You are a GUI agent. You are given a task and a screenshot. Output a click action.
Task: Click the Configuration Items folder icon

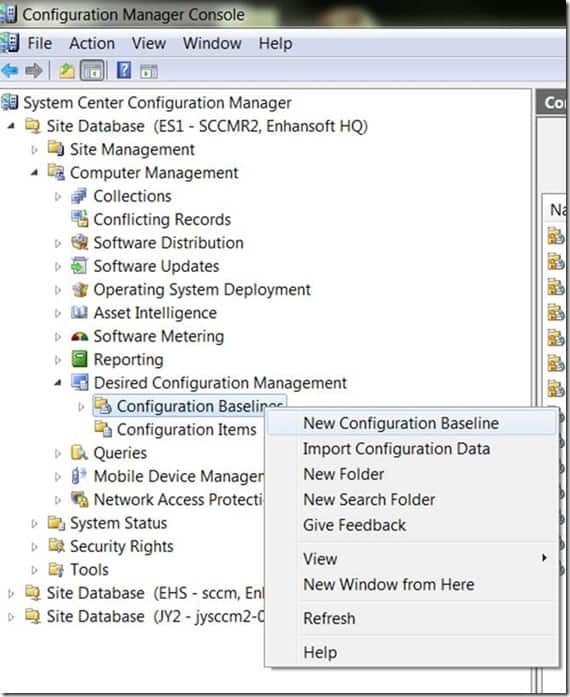point(103,429)
